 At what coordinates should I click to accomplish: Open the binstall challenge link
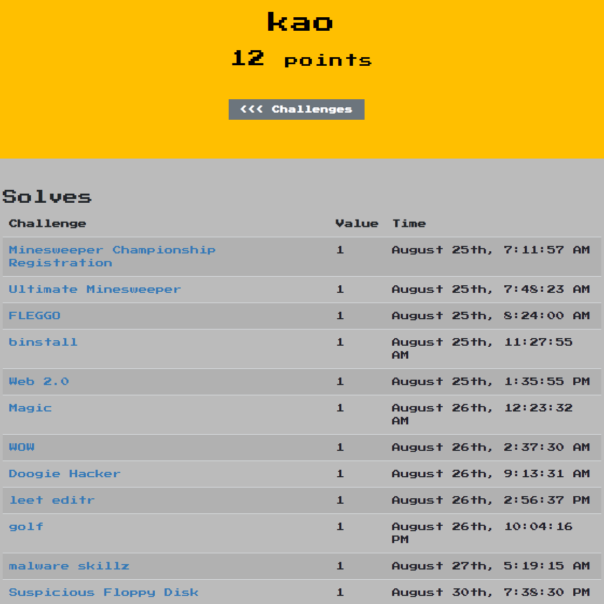(43, 342)
